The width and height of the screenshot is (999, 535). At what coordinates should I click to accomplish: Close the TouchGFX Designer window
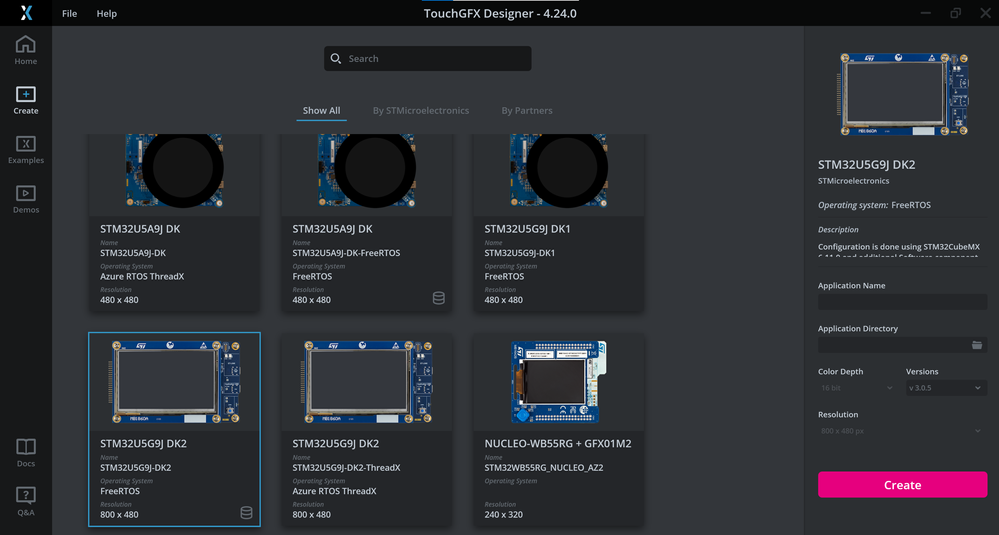(985, 13)
